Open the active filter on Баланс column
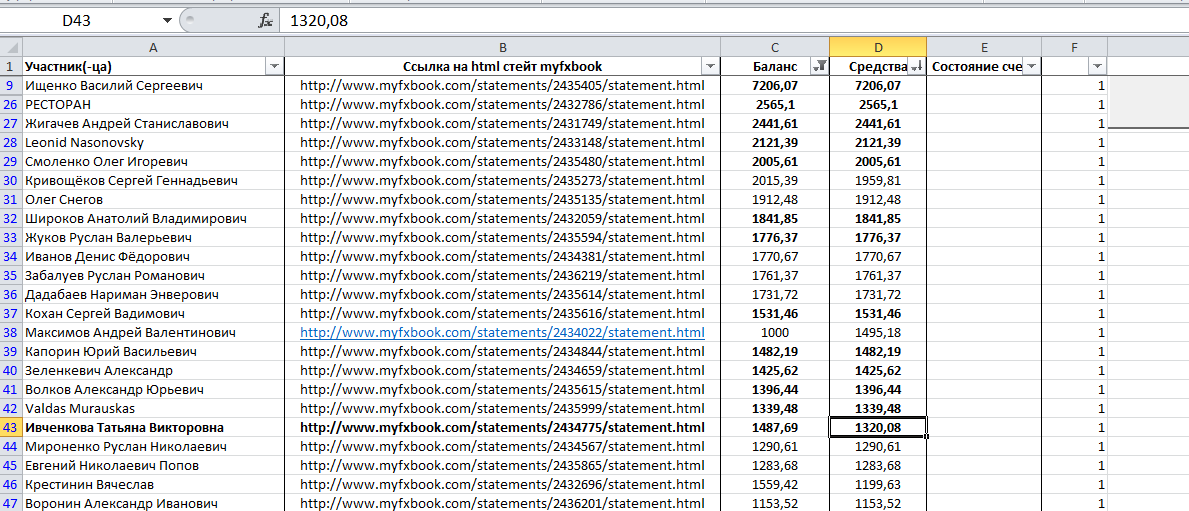Image resolution: width=1189 pixels, height=511 pixels. click(820, 67)
